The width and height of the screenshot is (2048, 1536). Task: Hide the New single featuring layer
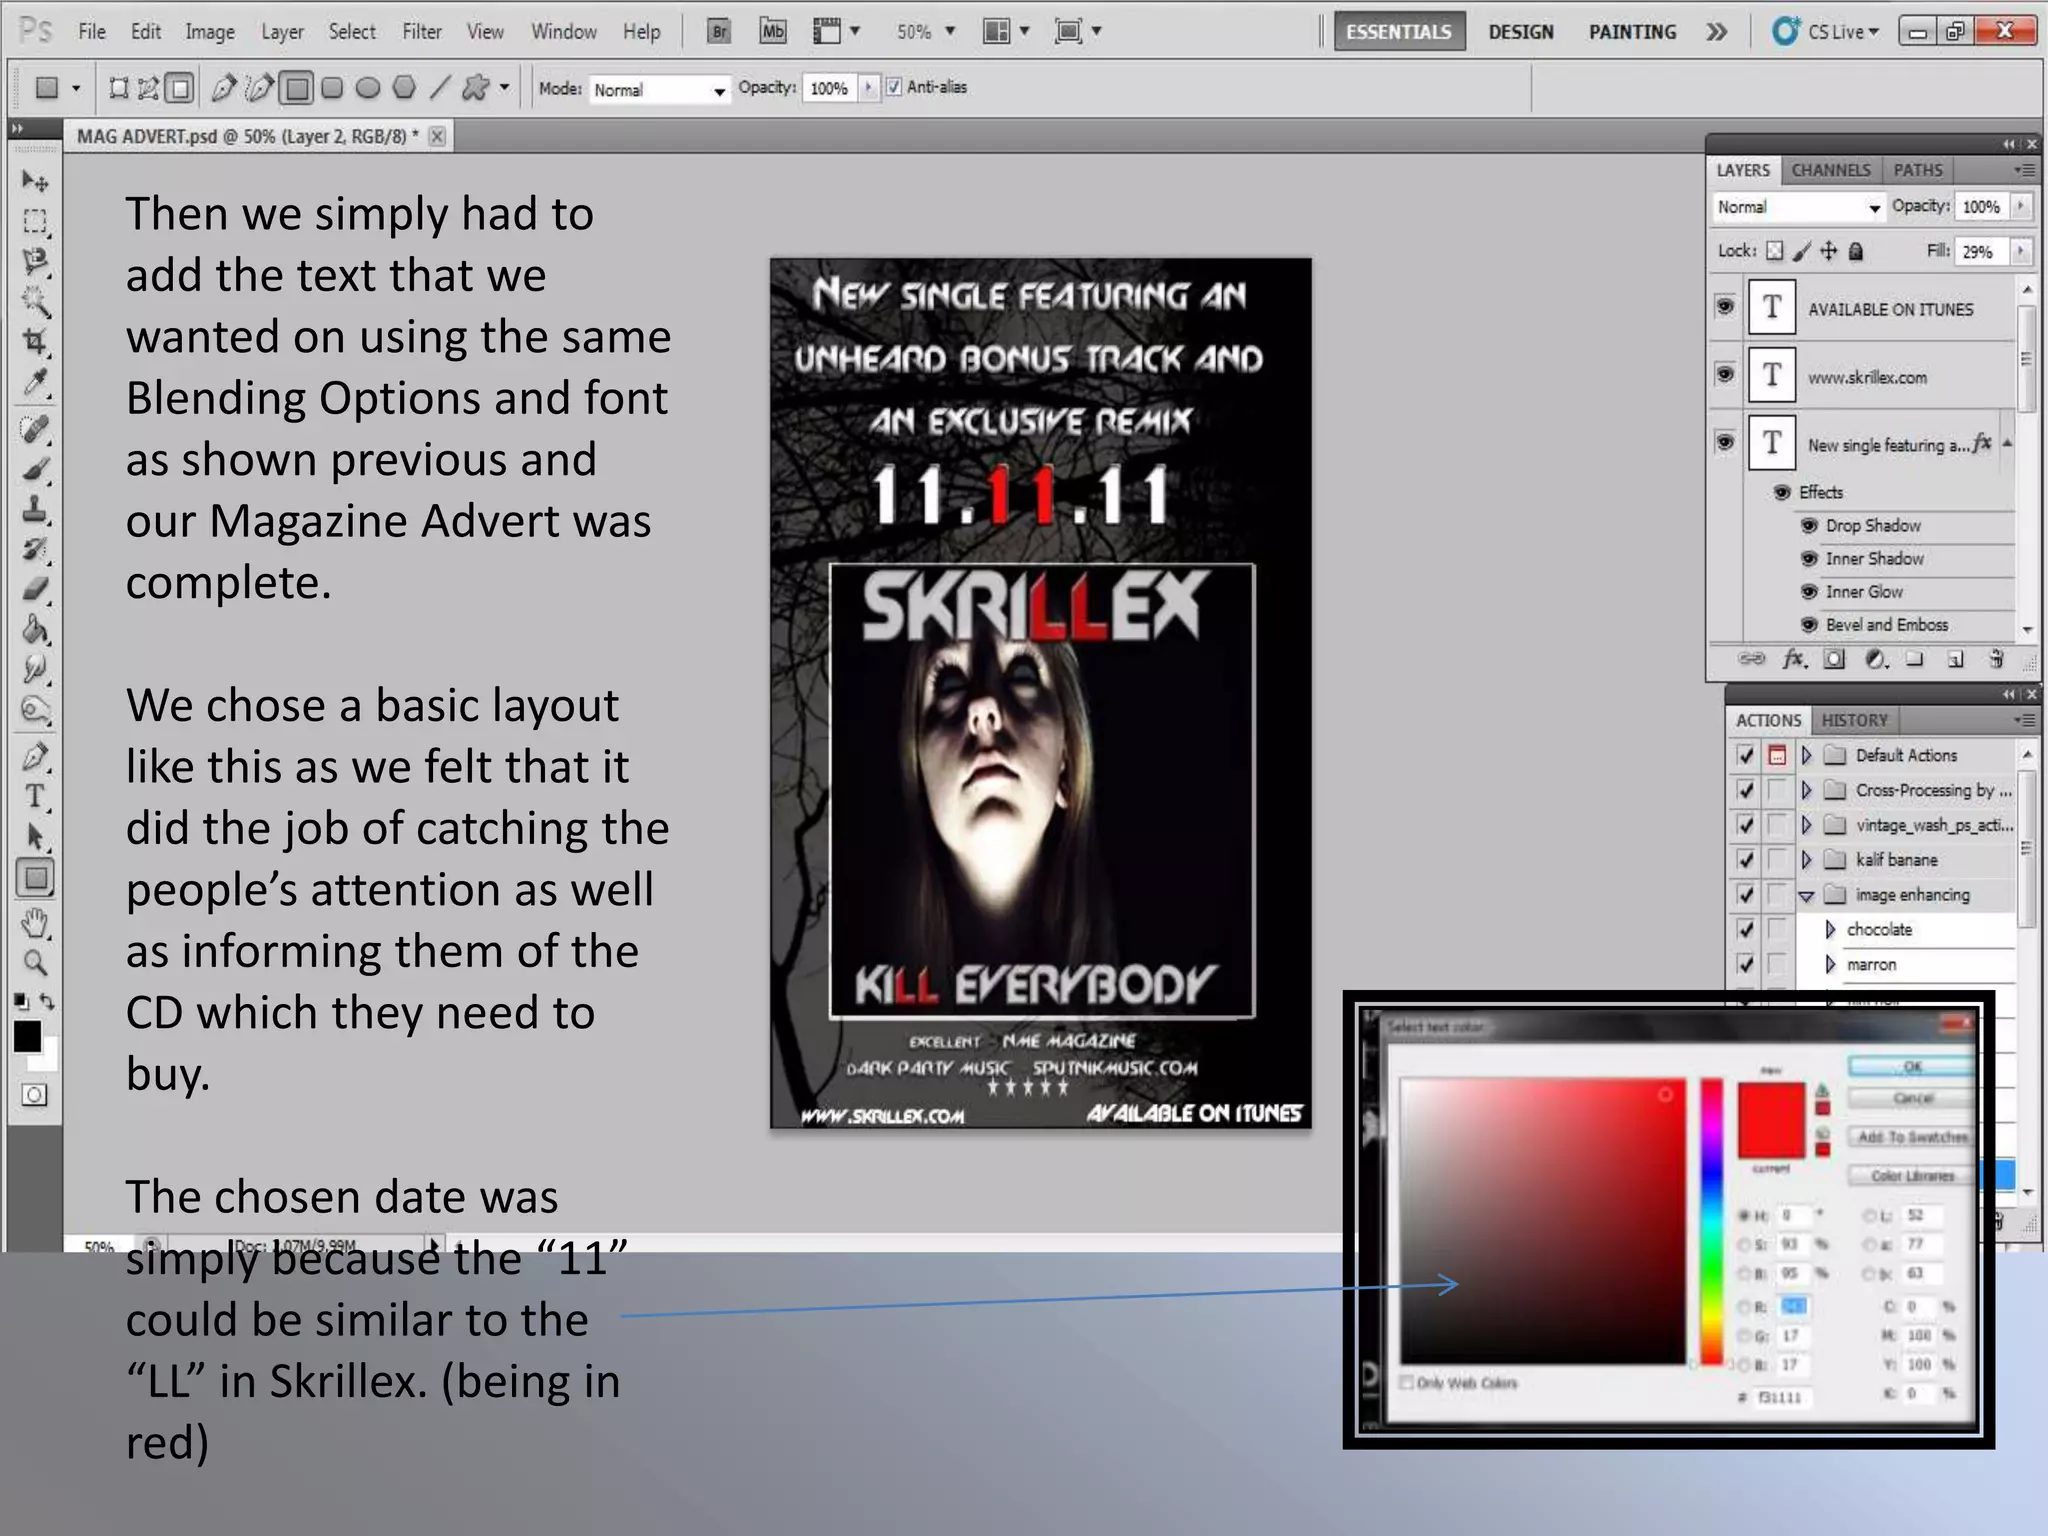click(x=1725, y=441)
